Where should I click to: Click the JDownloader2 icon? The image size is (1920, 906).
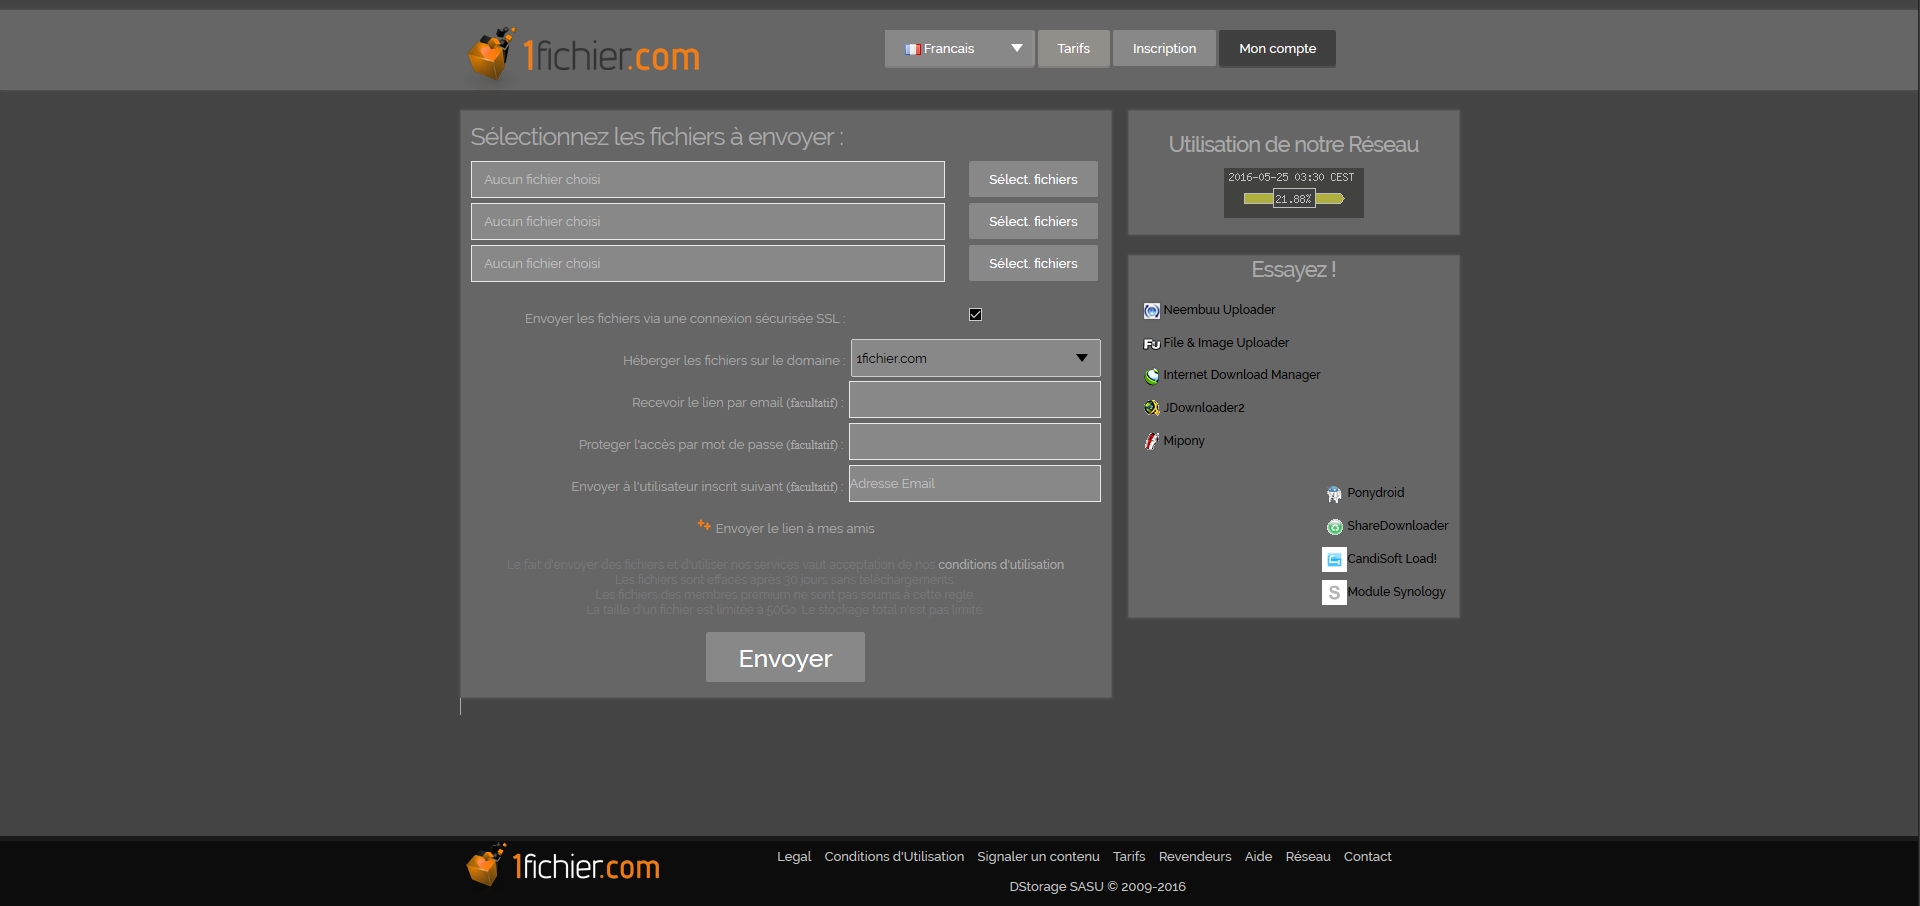point(1152,408)
